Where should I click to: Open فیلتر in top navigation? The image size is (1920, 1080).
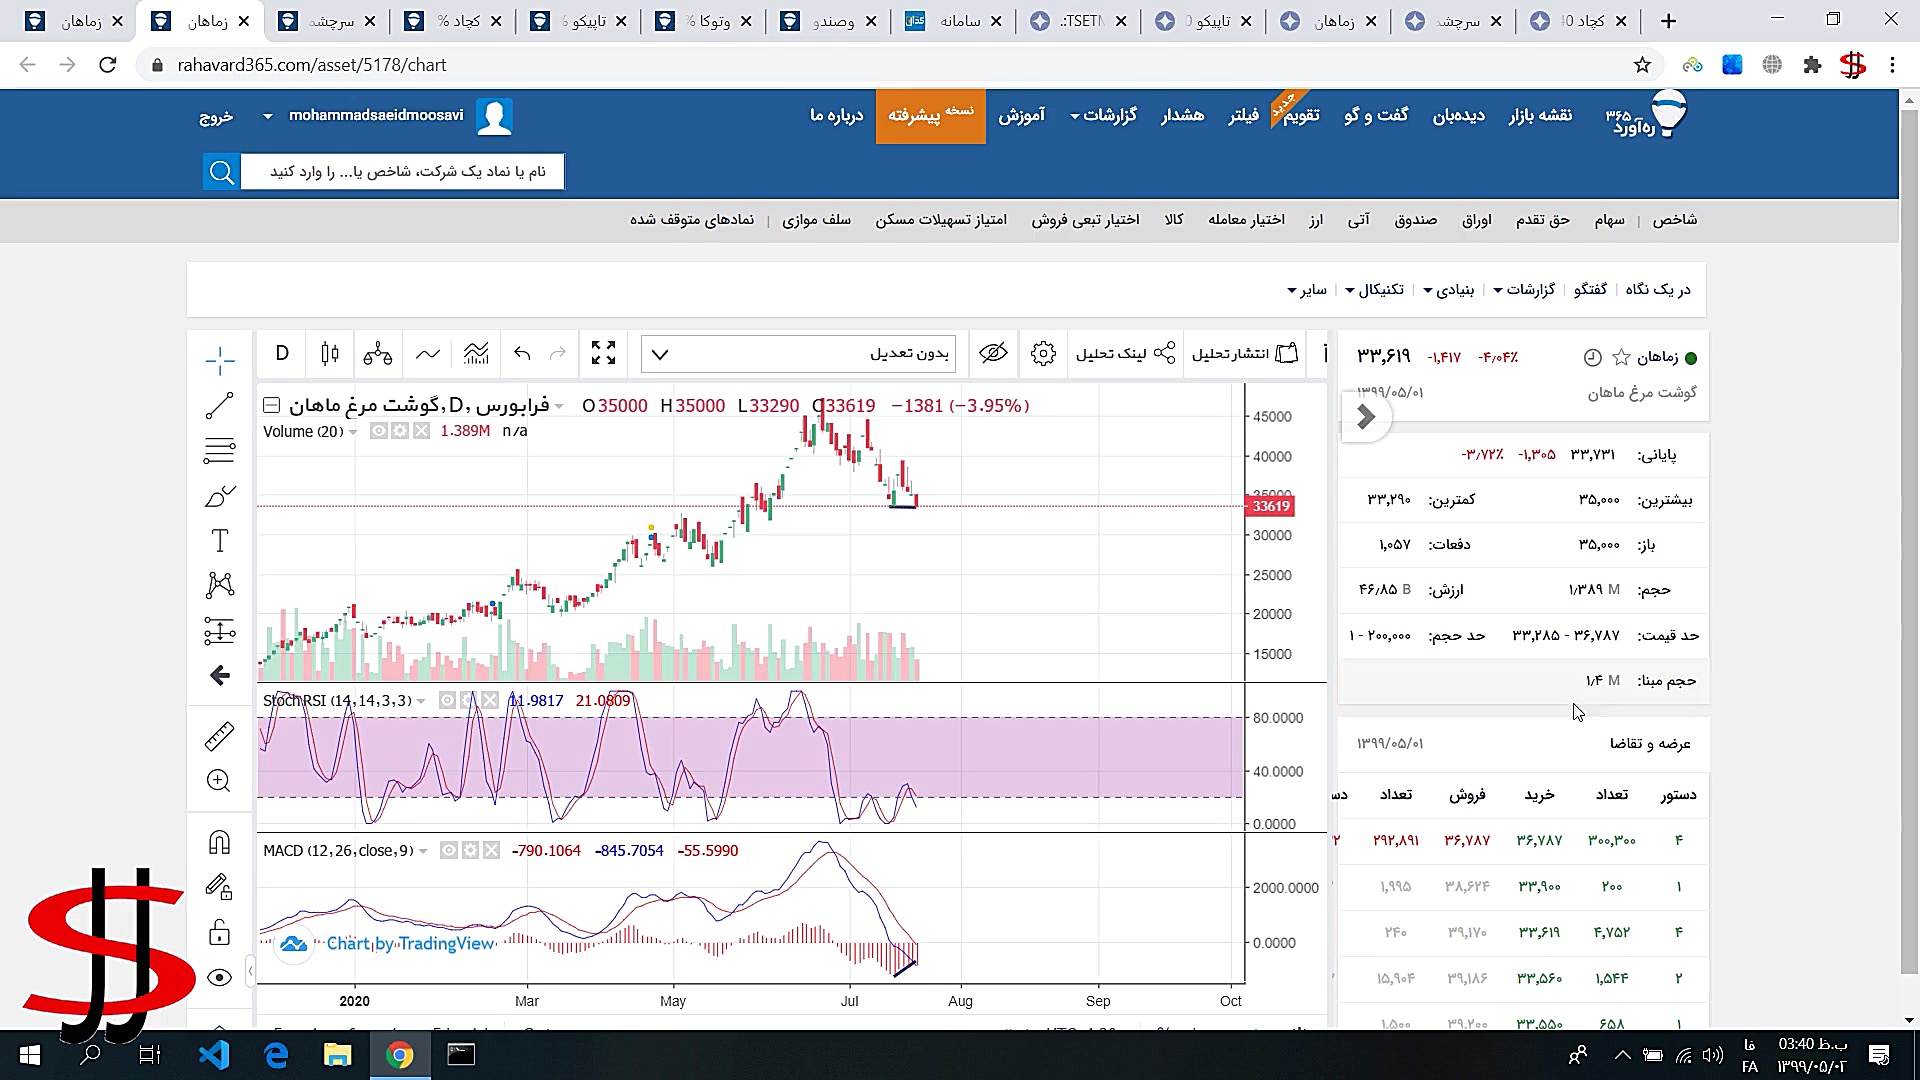(1243, 115)
